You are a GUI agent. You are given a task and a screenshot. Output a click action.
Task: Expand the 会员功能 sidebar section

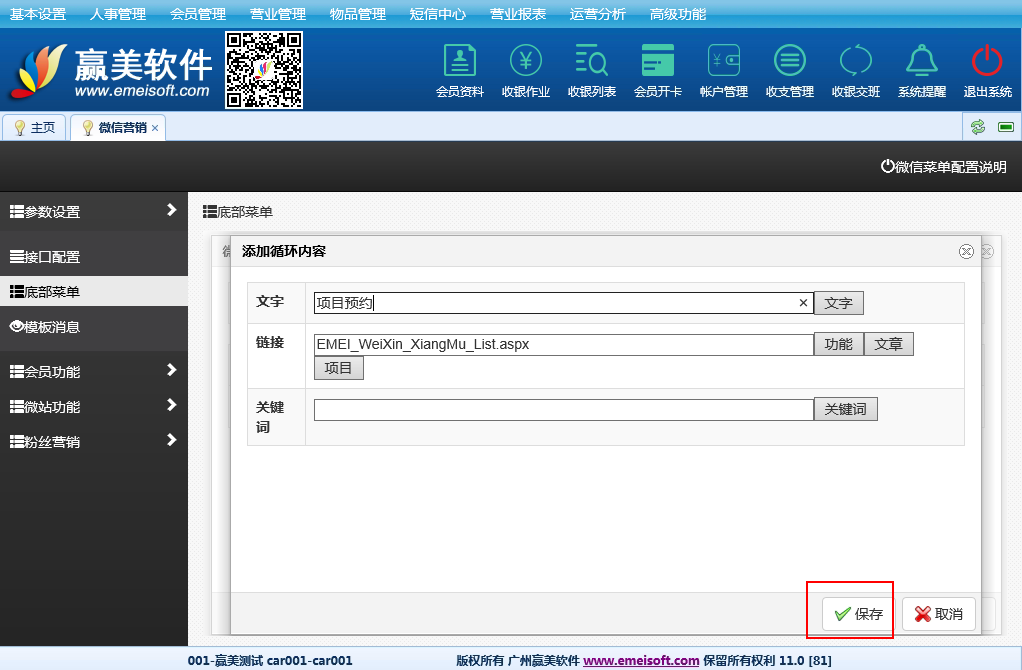click(93, 371)
